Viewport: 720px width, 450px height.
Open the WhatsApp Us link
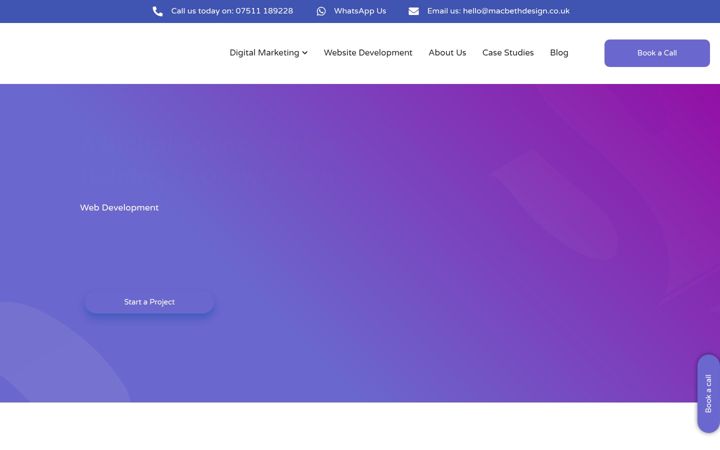pyautogui.click(x=360, y=11)
